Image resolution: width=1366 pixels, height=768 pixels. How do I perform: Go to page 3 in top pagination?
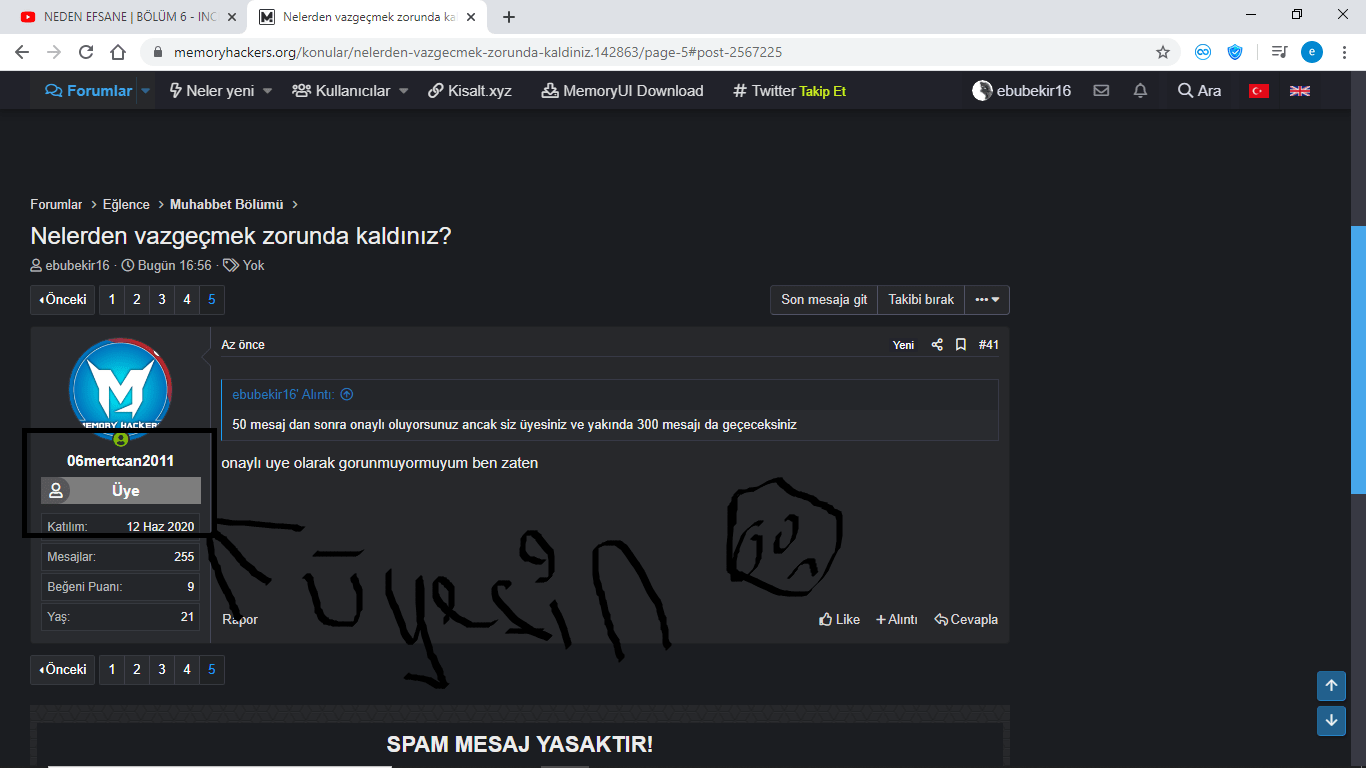point(162,300)
